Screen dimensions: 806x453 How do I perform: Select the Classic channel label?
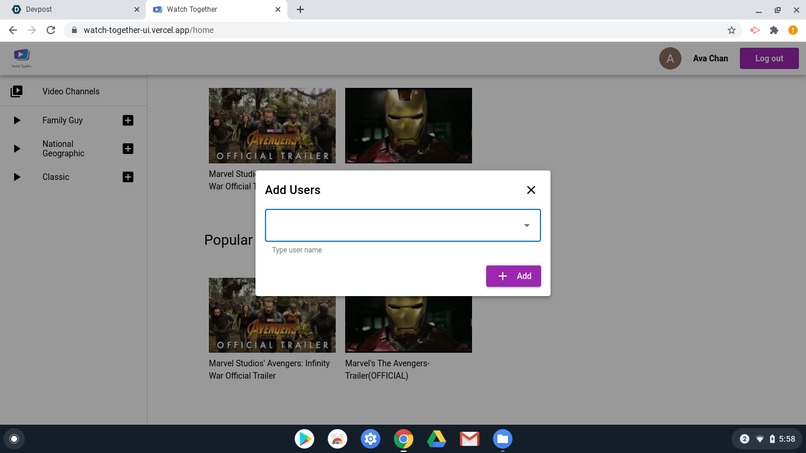pos(56,177)
